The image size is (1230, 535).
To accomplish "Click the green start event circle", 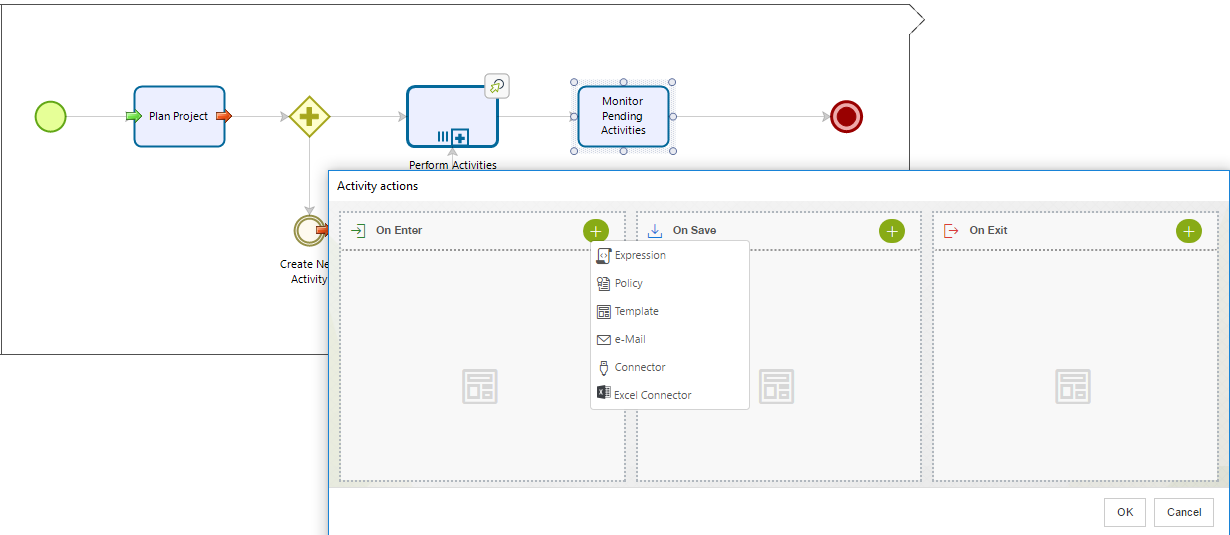I will tap(50, 117).
